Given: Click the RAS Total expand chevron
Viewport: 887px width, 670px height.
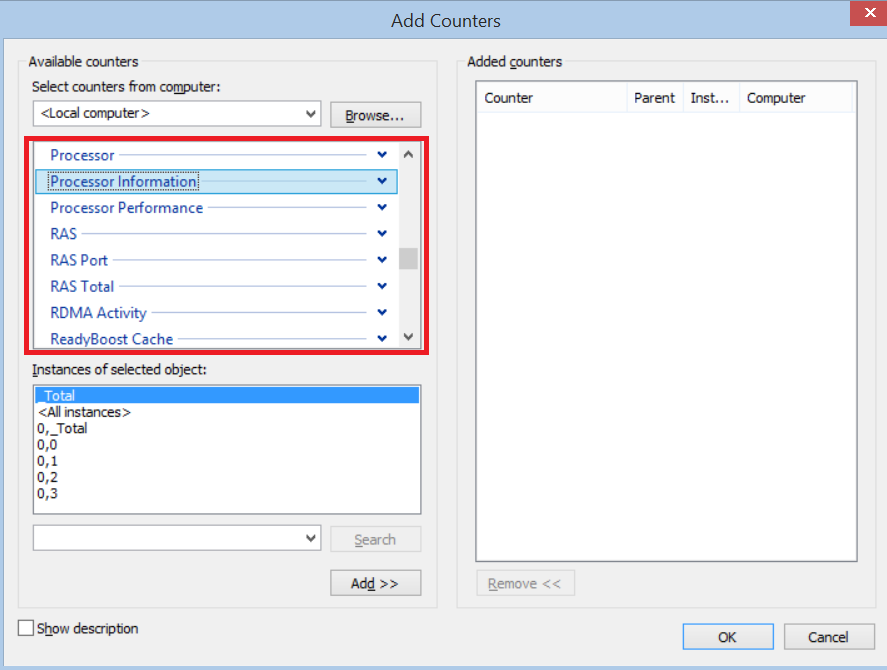Looking at the screenshot, I should pos(382,286).
